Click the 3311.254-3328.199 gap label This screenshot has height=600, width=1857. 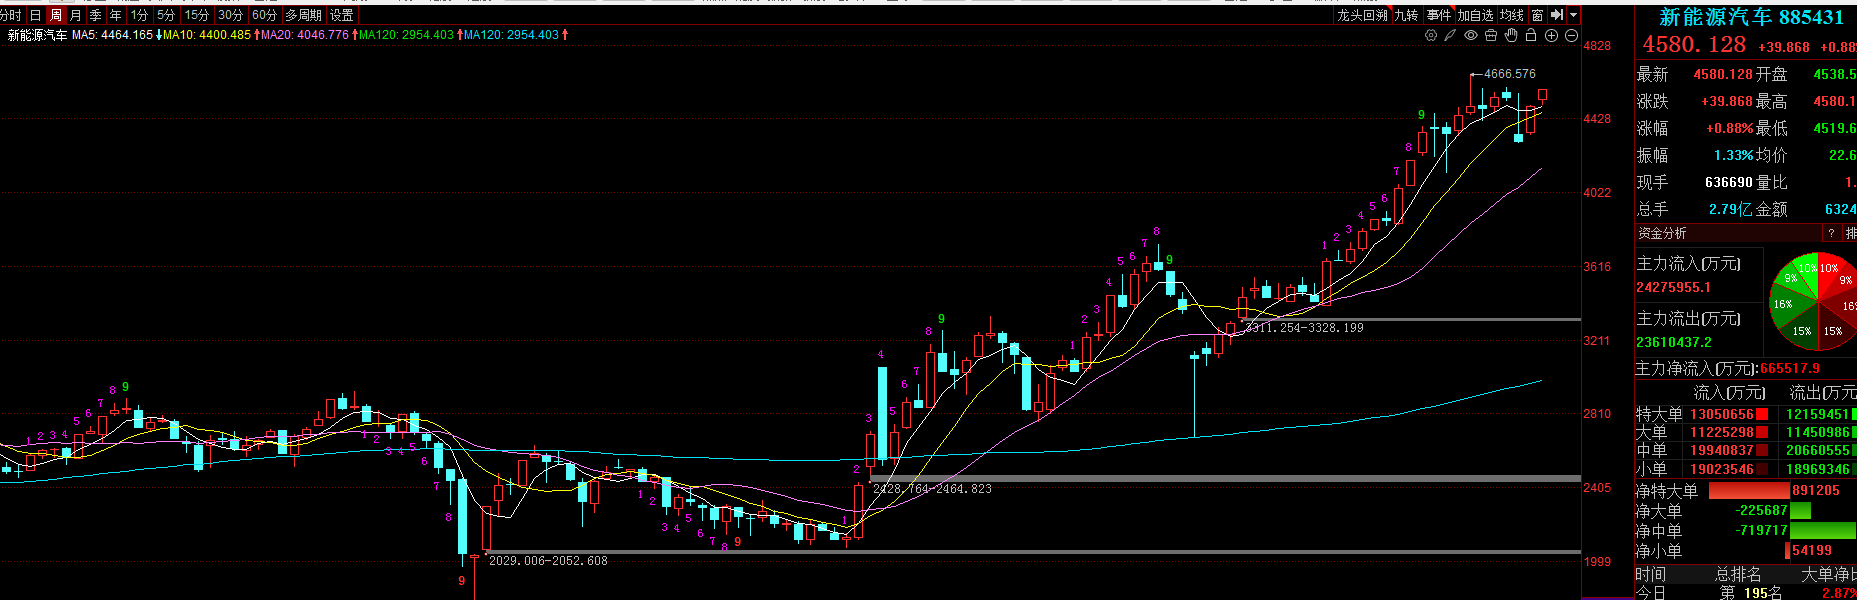[1305, 328]
